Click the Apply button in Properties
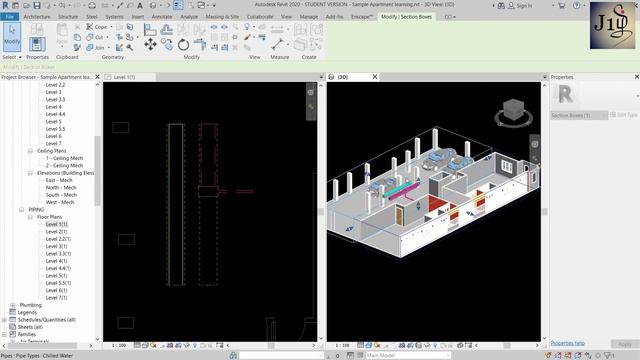Image resolution: width=640 pixels, height=360 pixels. pos(624,344)
